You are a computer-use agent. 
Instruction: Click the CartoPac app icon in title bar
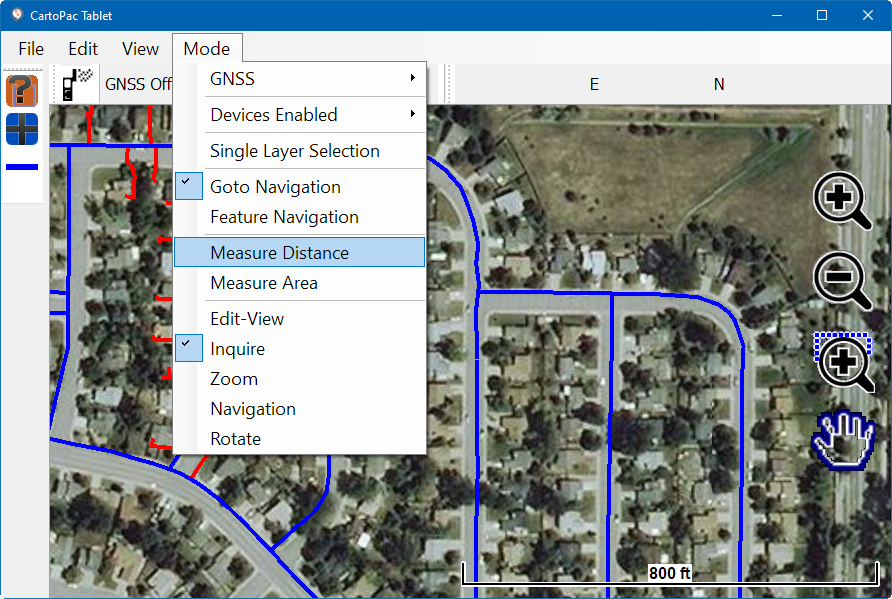(x=16, y=15)
